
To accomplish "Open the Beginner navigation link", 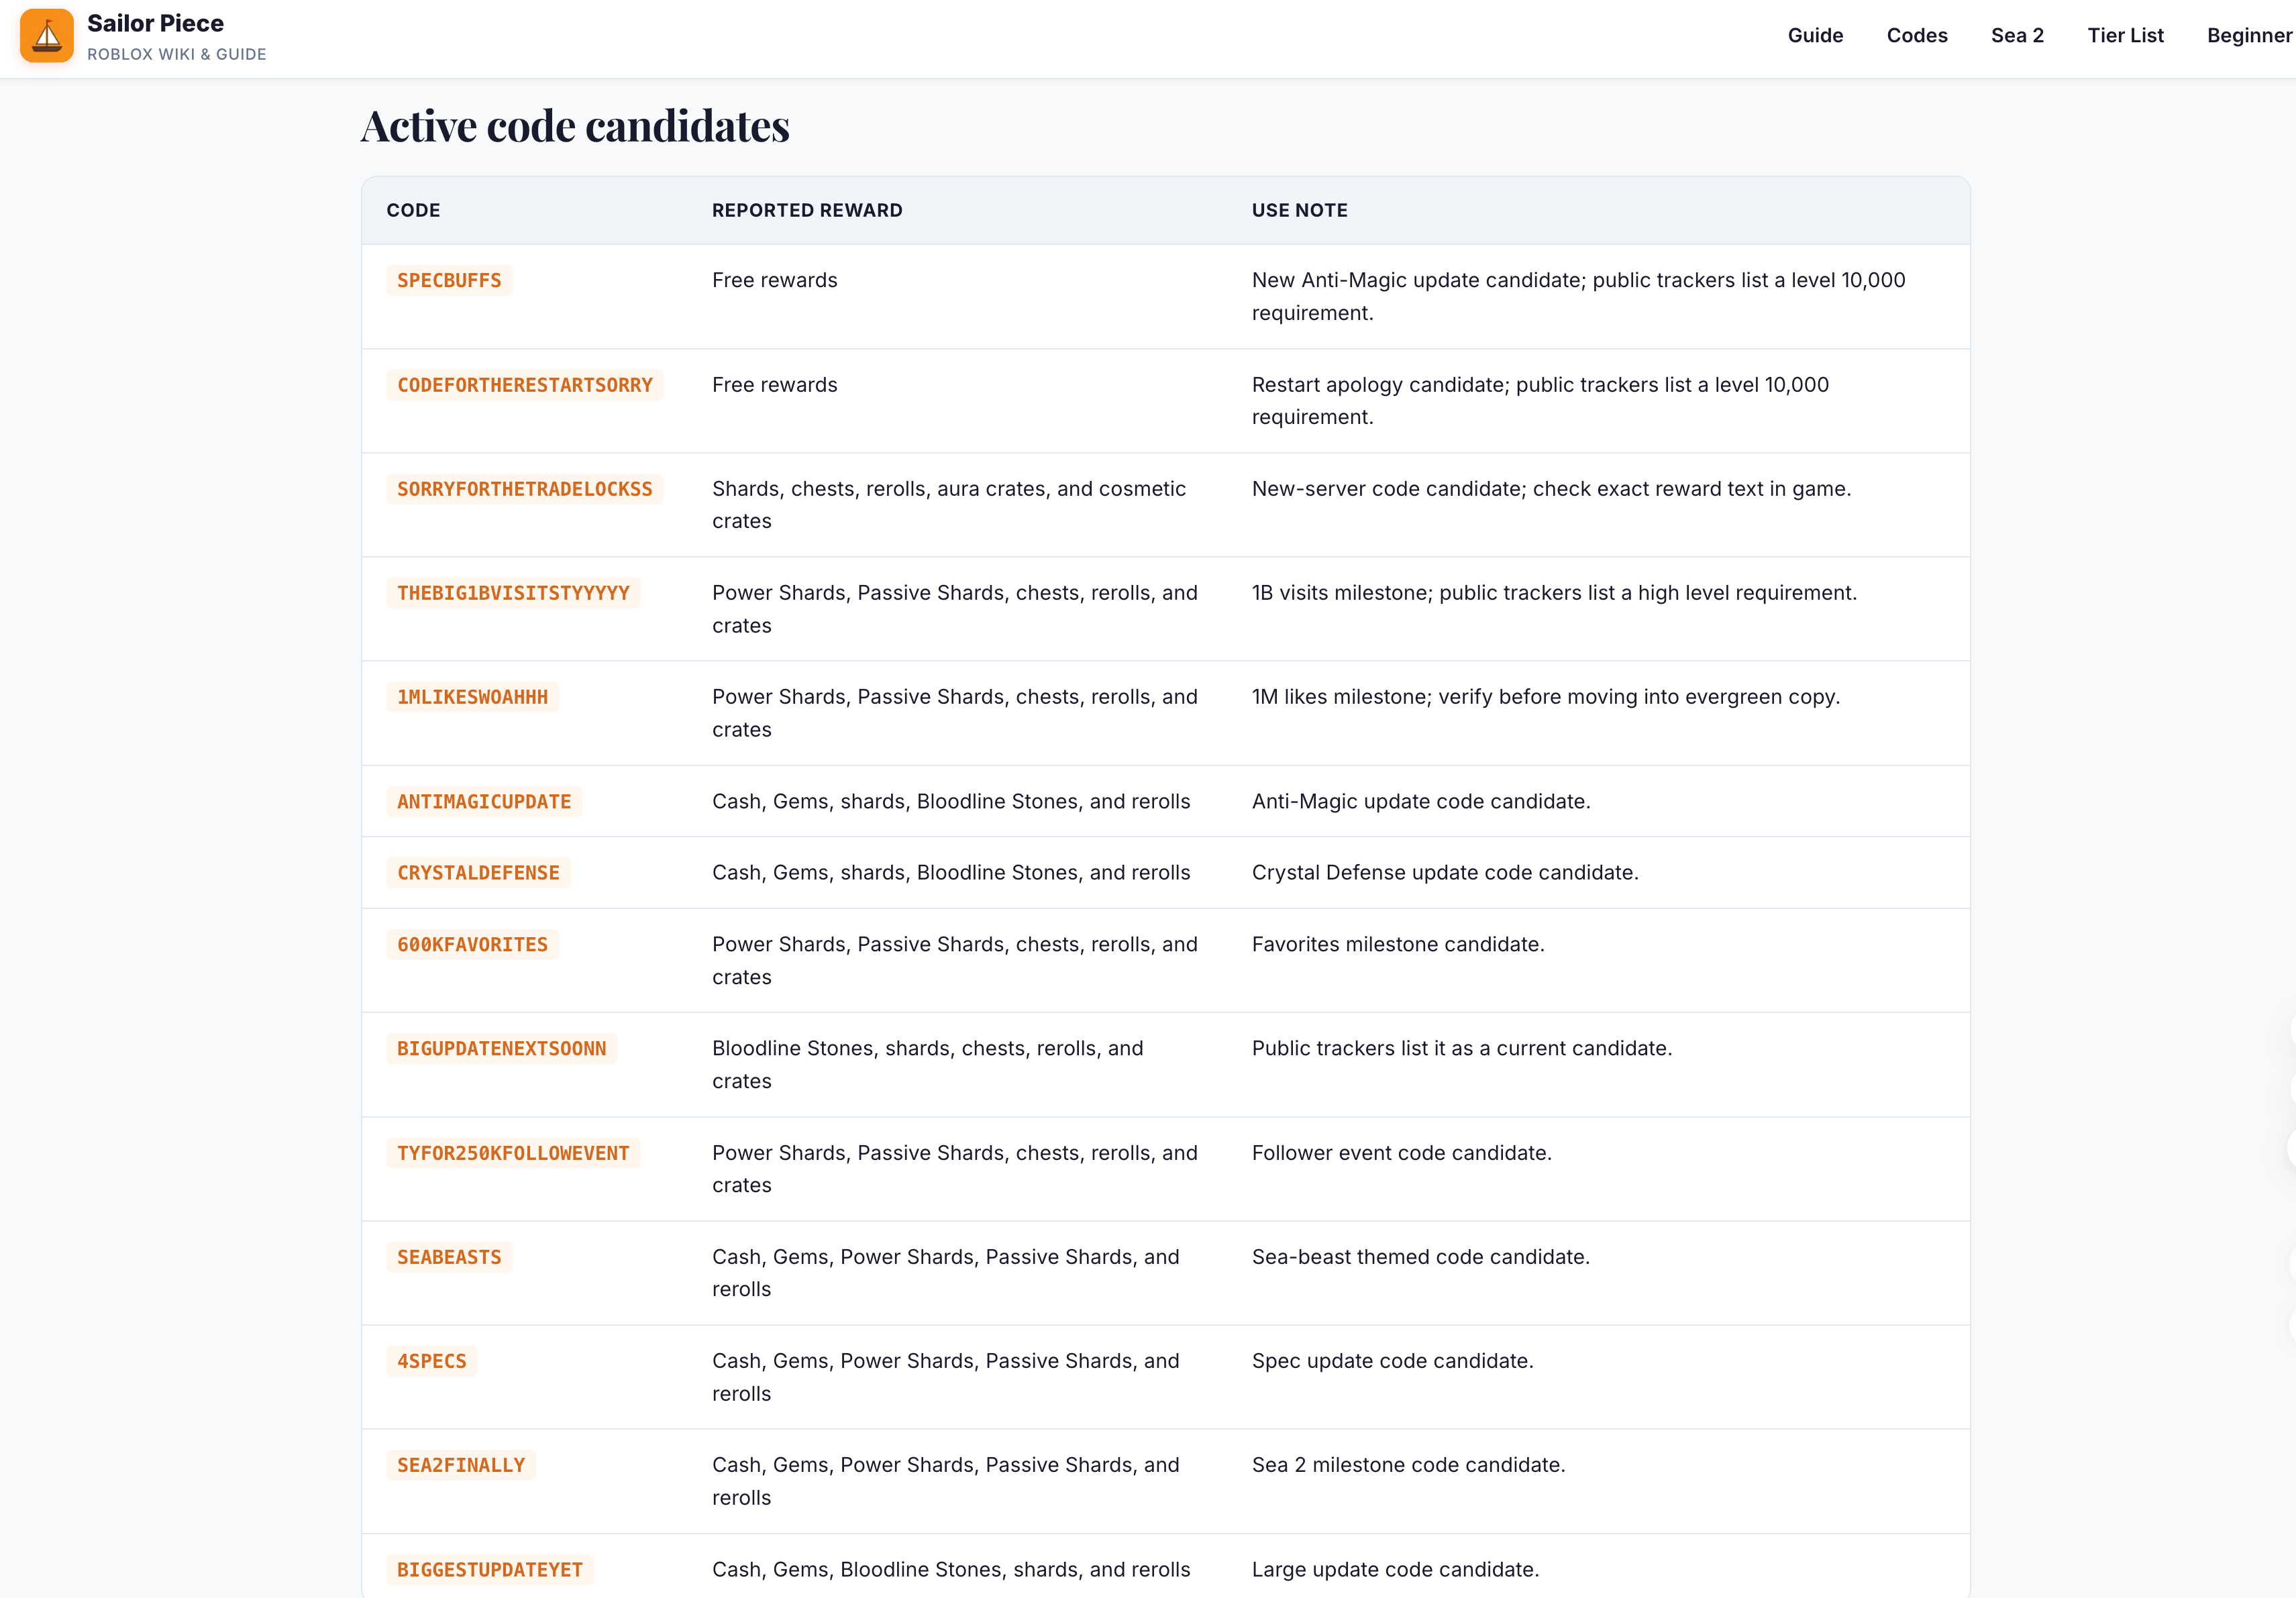I will click(2250, 36).
